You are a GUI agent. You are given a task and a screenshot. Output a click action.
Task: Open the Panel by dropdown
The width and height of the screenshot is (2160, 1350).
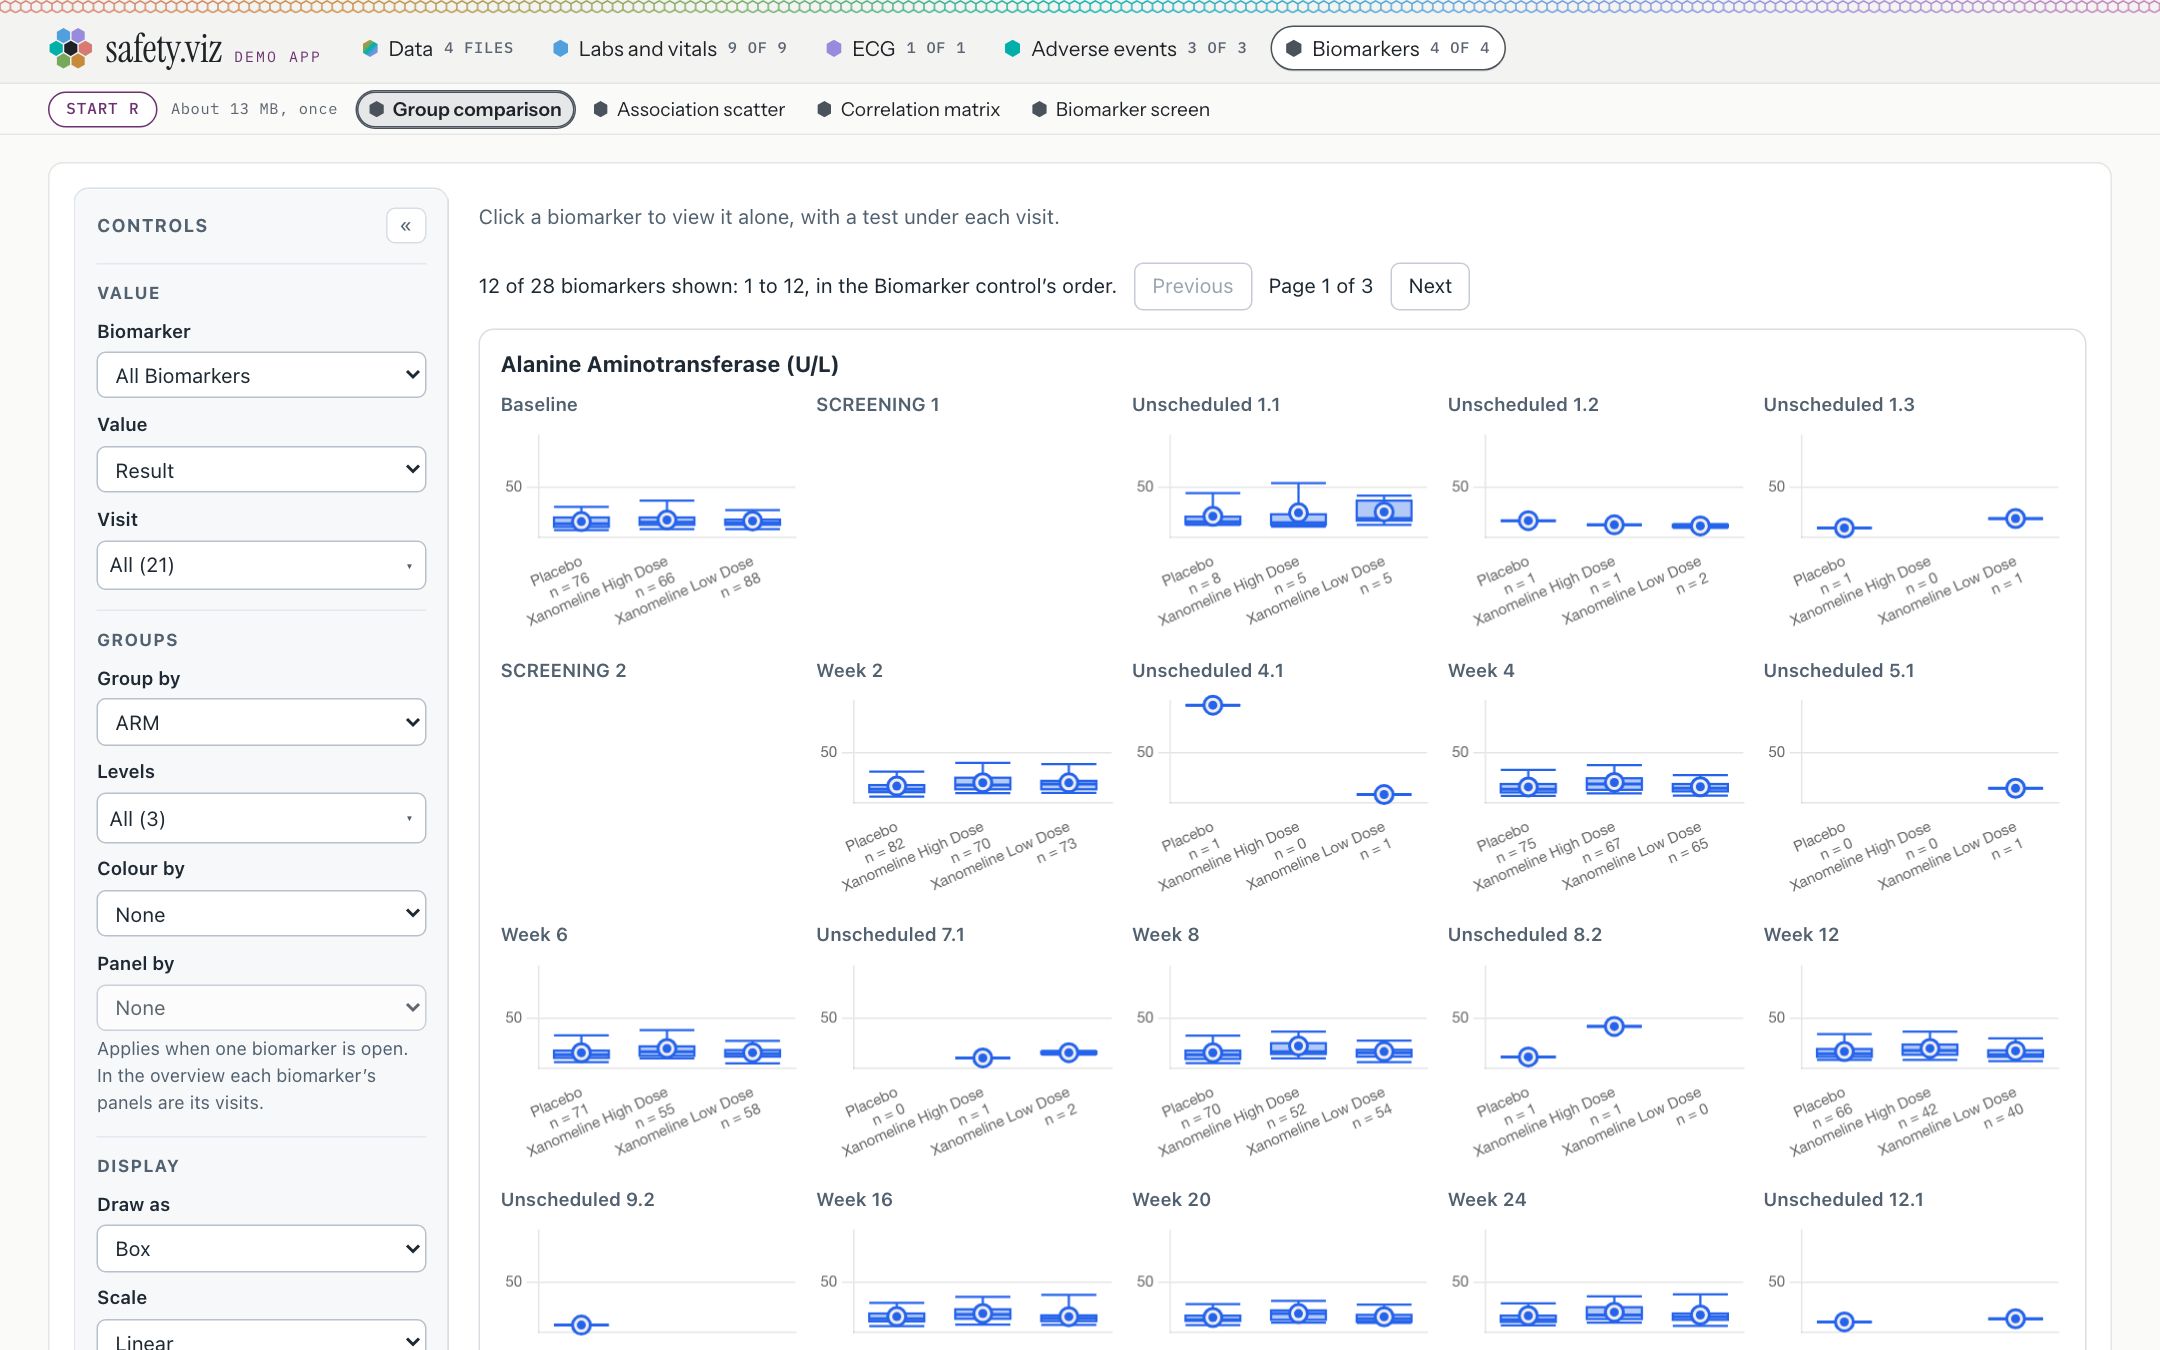tap(261, 1008)
